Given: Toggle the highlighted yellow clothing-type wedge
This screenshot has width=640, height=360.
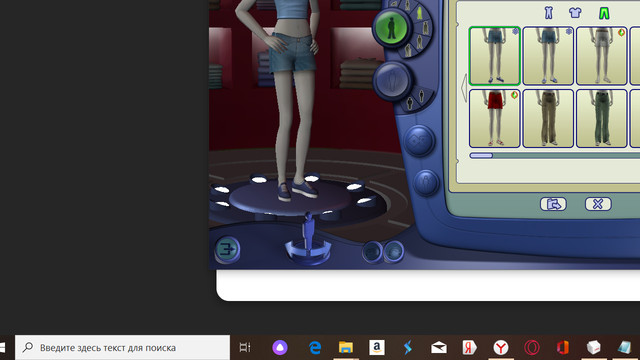Looking at the screenshot, I should click(419, 13).
